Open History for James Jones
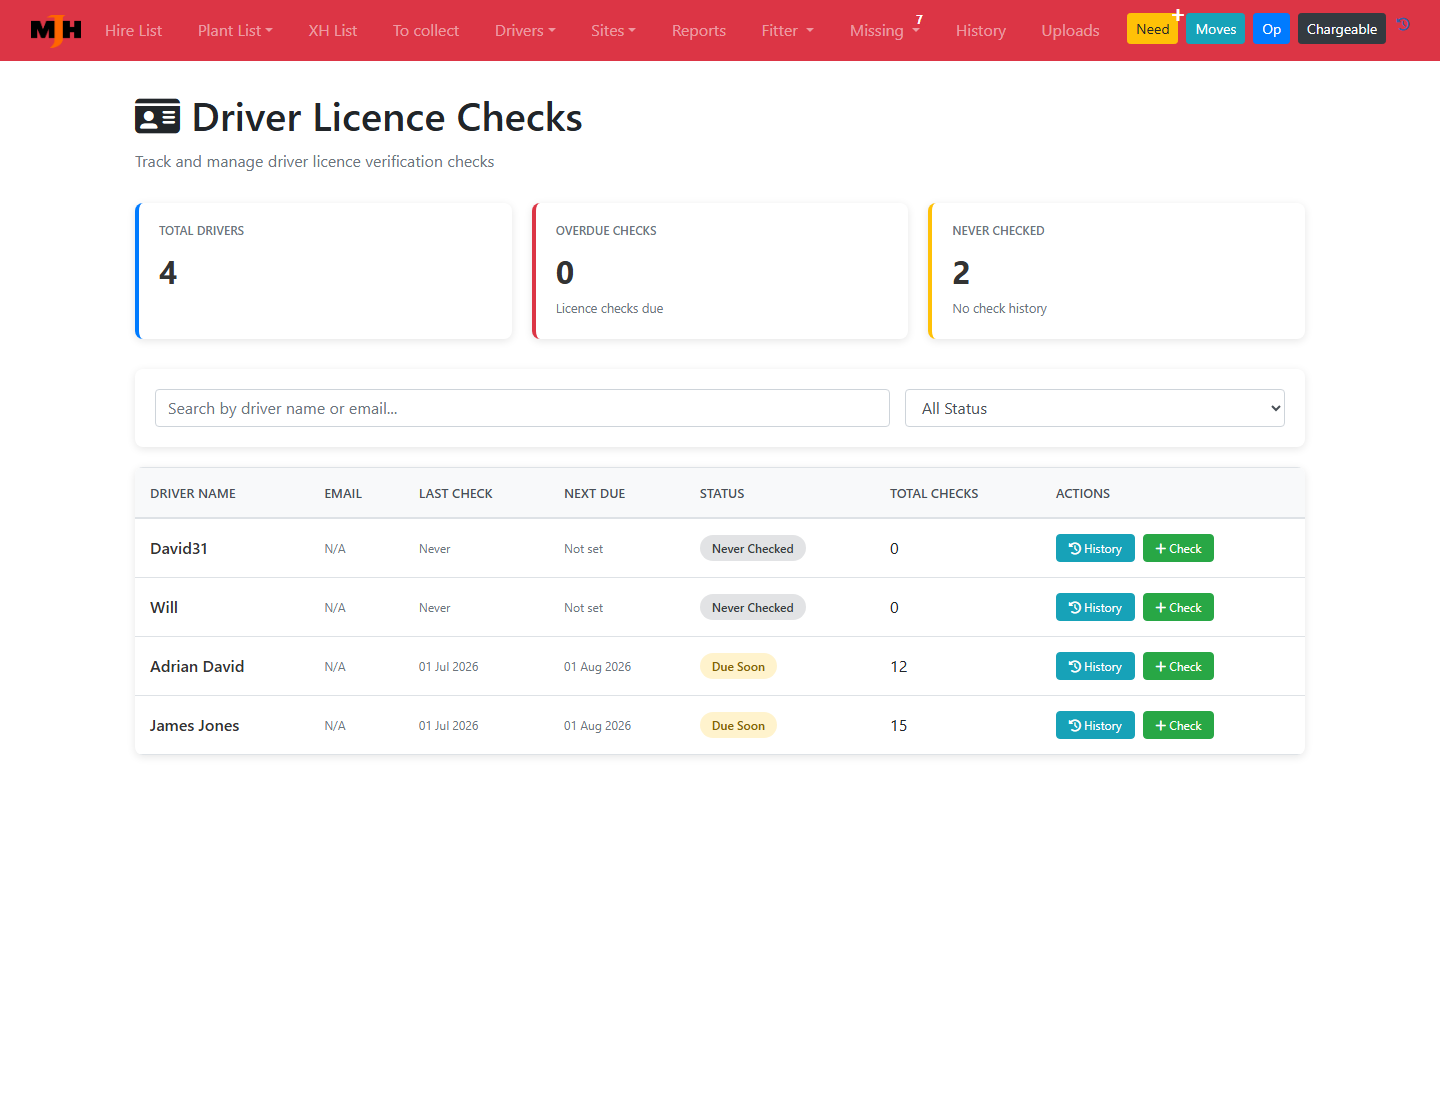1440x1100 pixels. 1095,725
